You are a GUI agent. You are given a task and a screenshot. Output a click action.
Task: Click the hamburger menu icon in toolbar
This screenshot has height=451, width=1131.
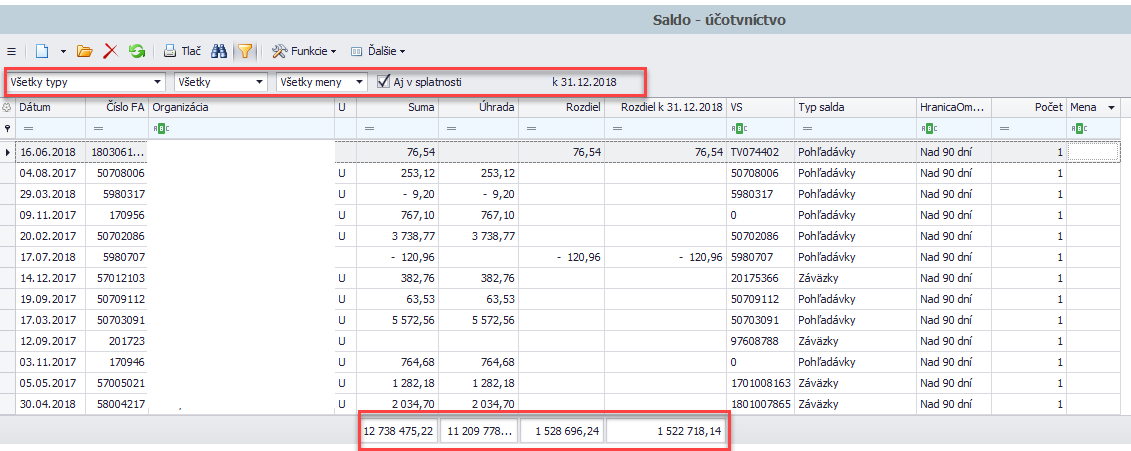click(x=11, y=51)
